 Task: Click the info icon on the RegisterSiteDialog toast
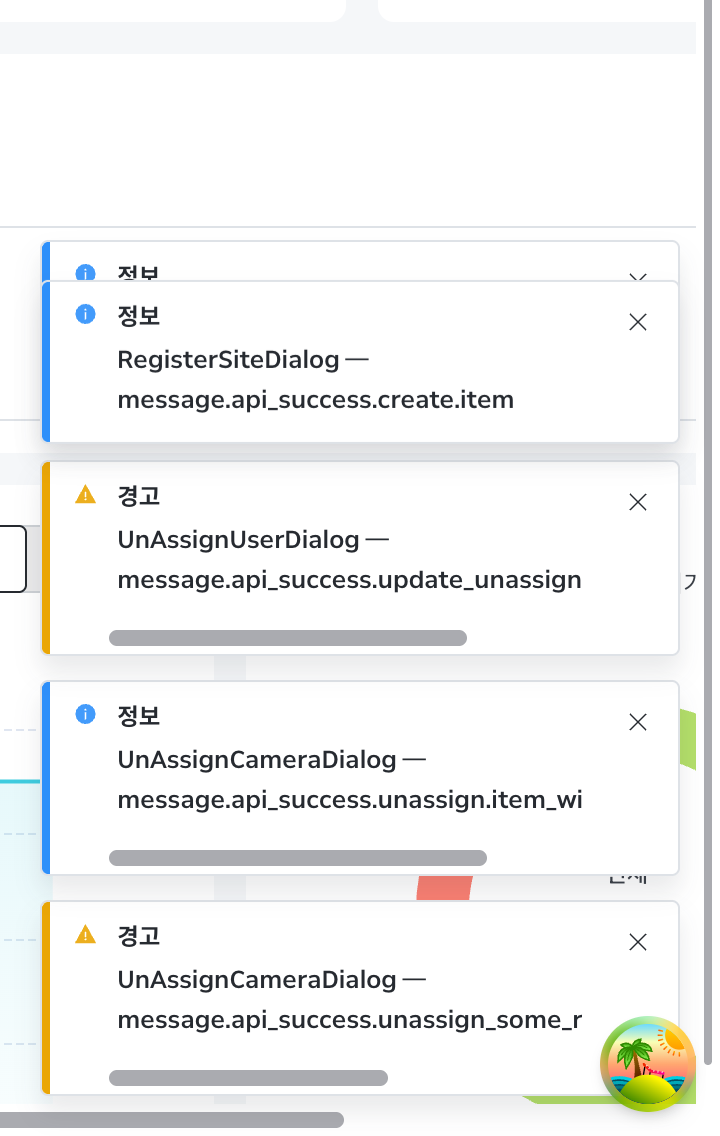click(x=86, y=314)
